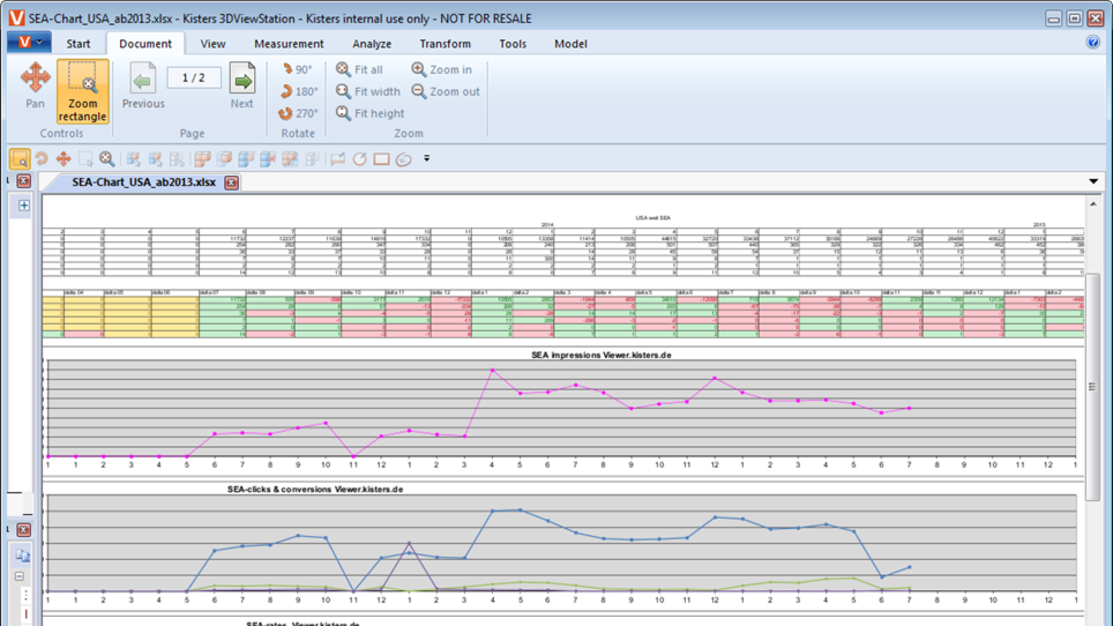Rotate the document by 90°
The height and width of the screenshot is (626, 1113).
[x=297, y=70]
